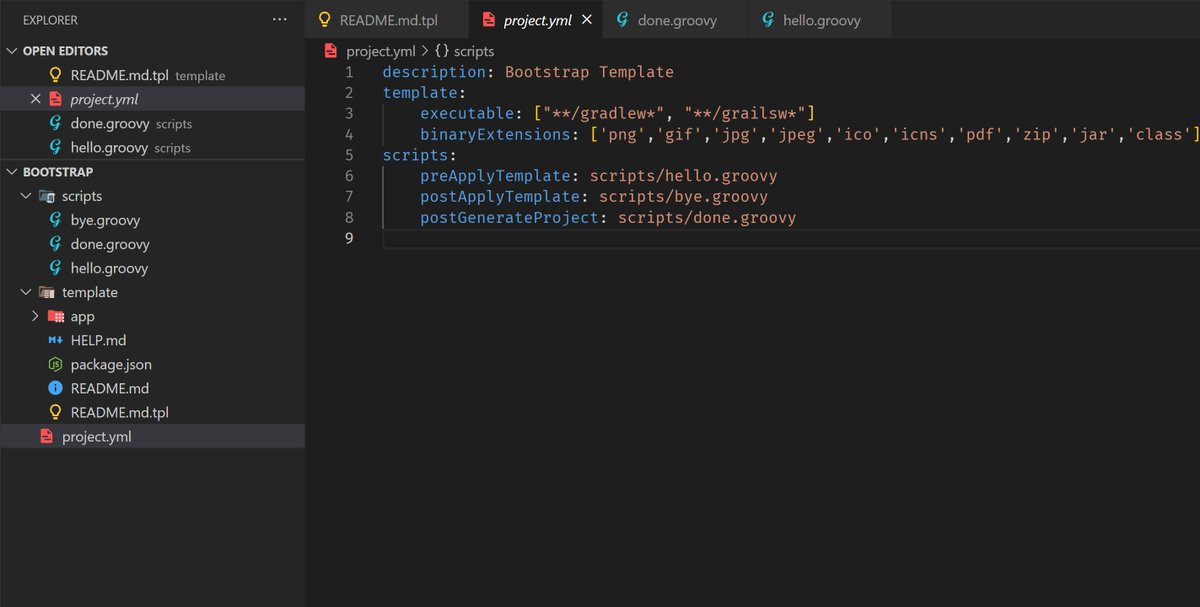Open done.groovy in Open Editors
Screen dimensions: 1200x607
[152, 123]
